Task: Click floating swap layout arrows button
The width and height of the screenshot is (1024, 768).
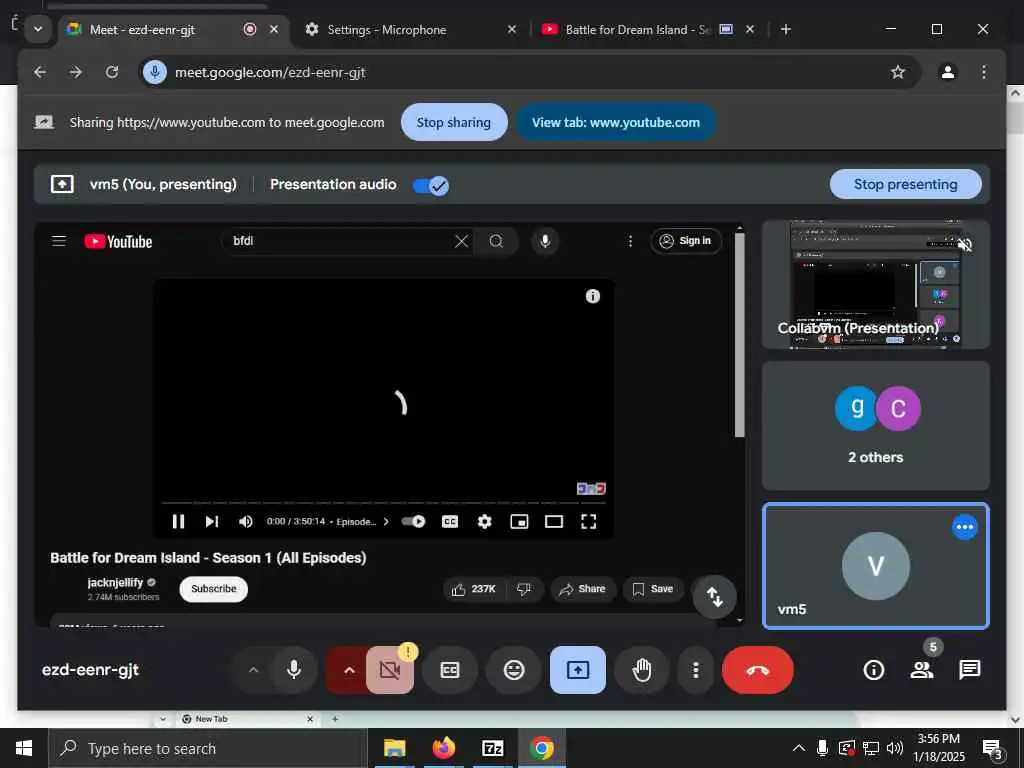Action: [x=715, y=596]
